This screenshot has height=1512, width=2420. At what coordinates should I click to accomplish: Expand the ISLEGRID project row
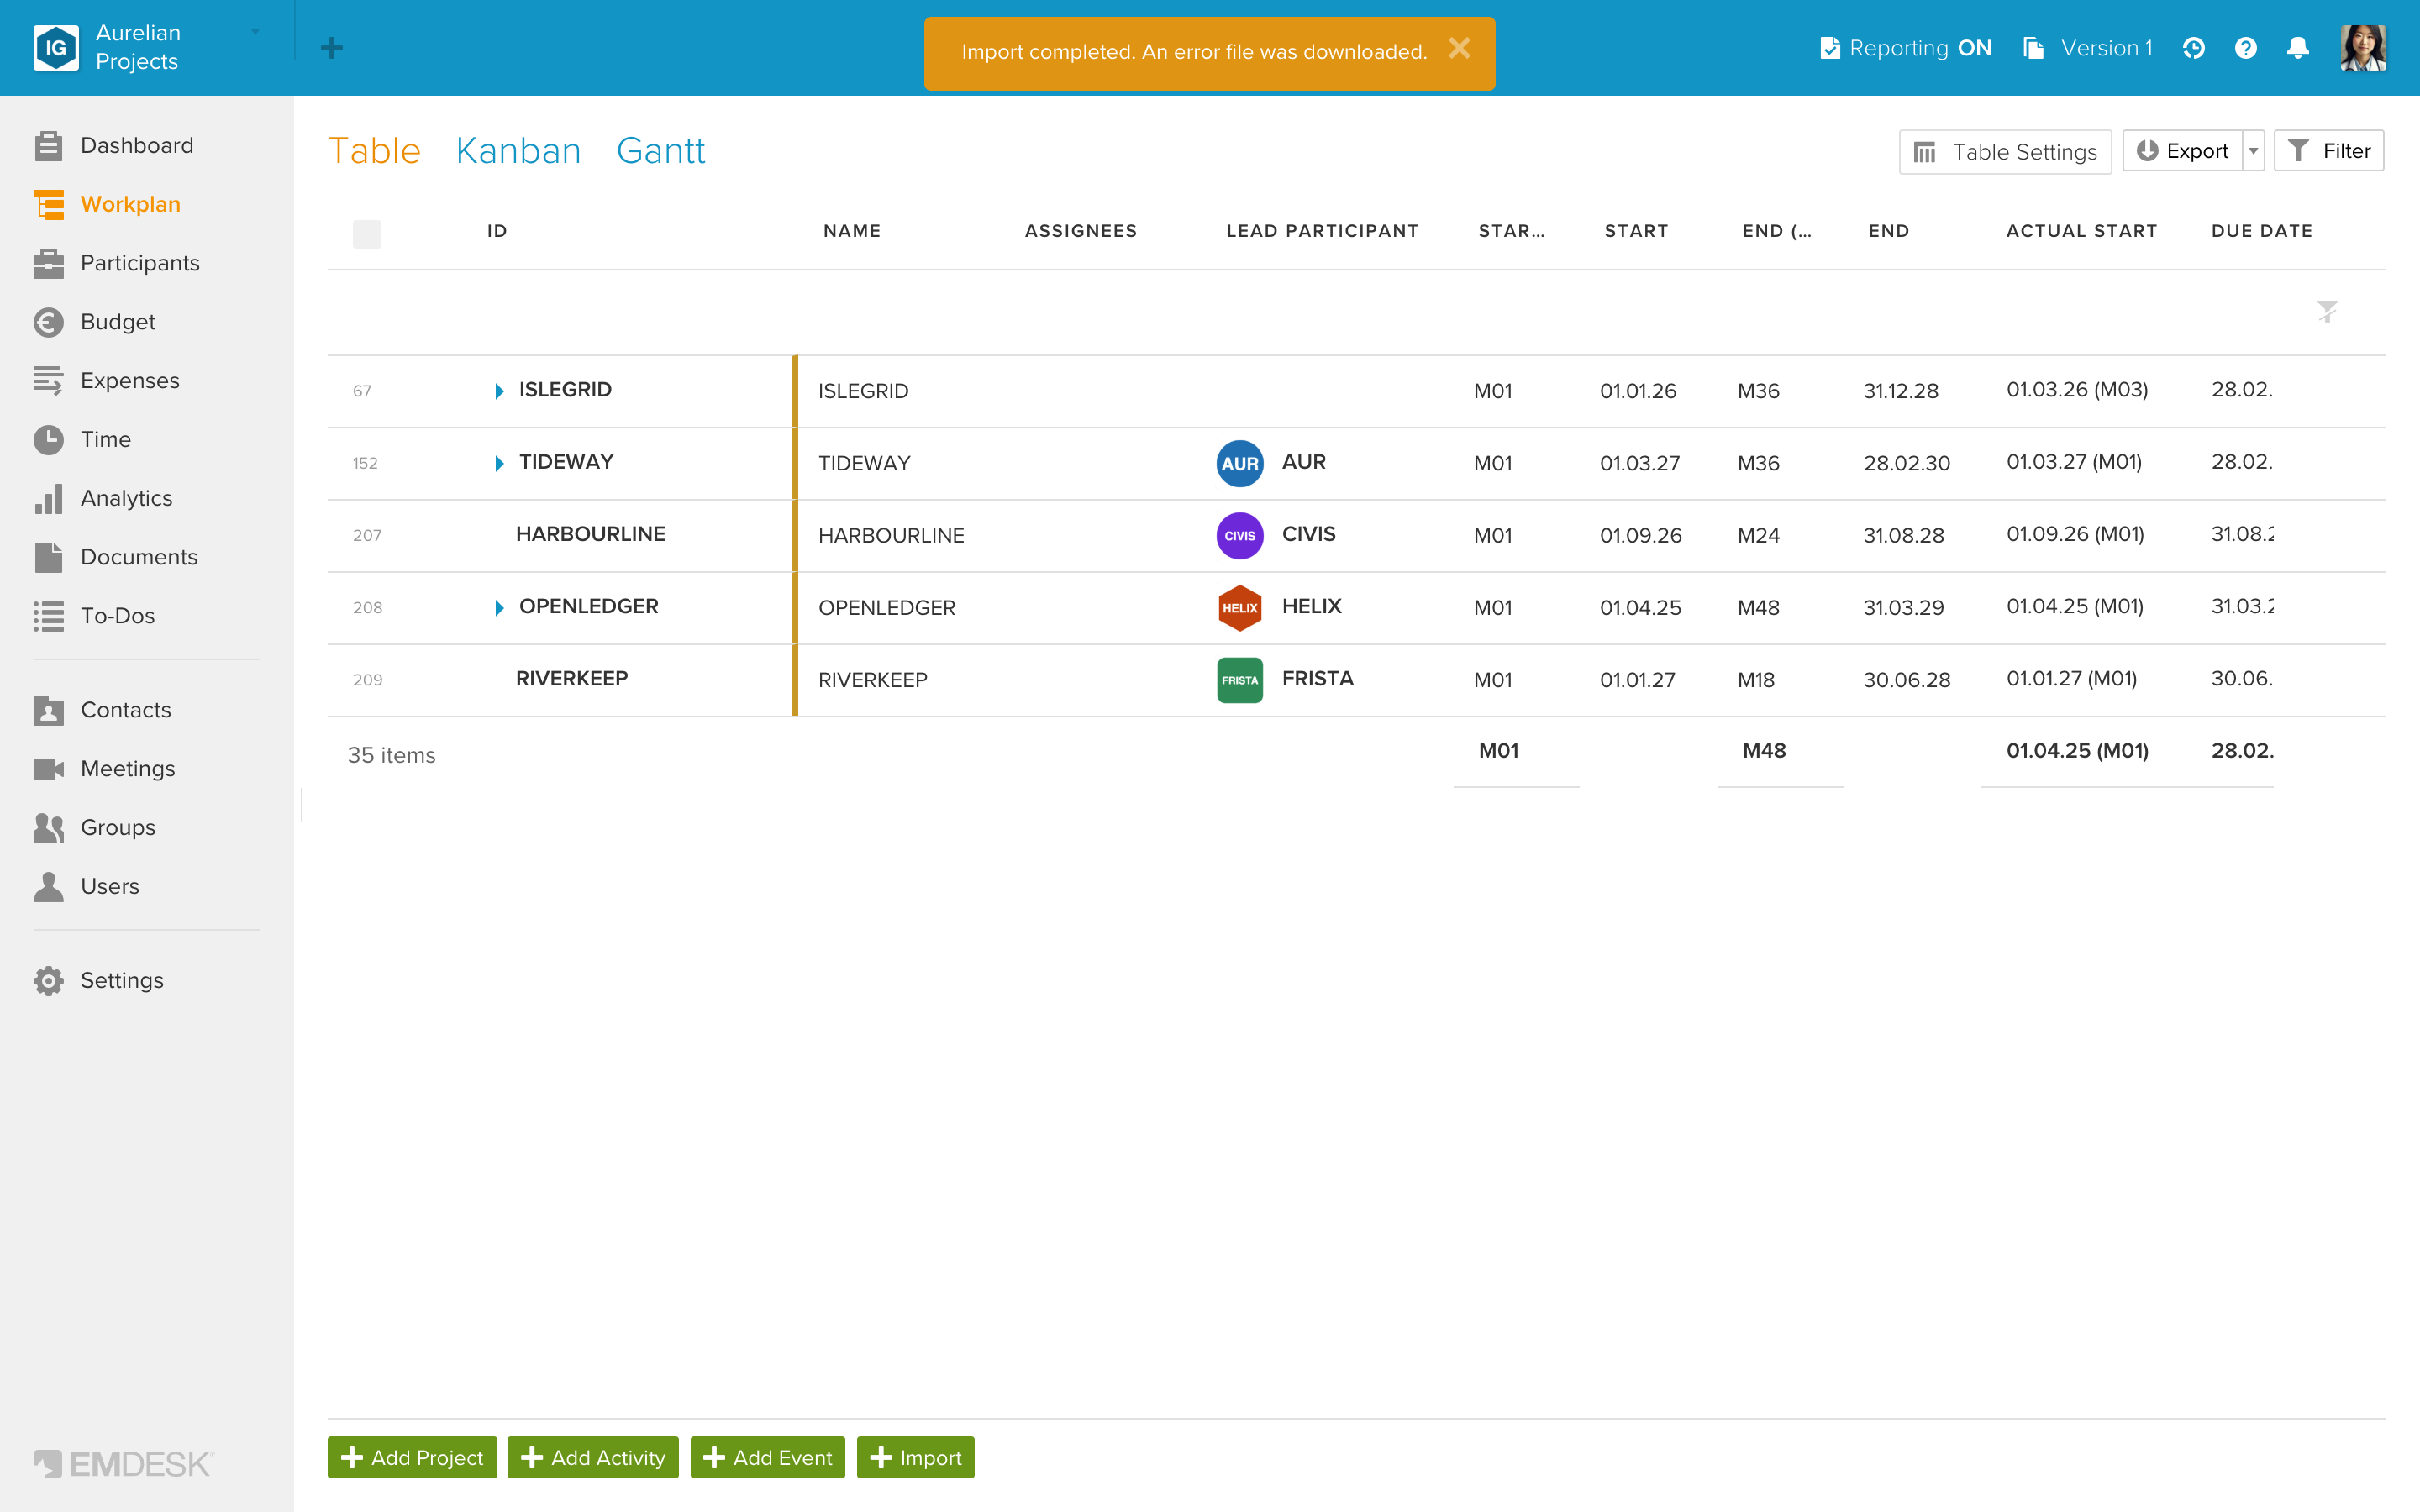pos(499,391)
